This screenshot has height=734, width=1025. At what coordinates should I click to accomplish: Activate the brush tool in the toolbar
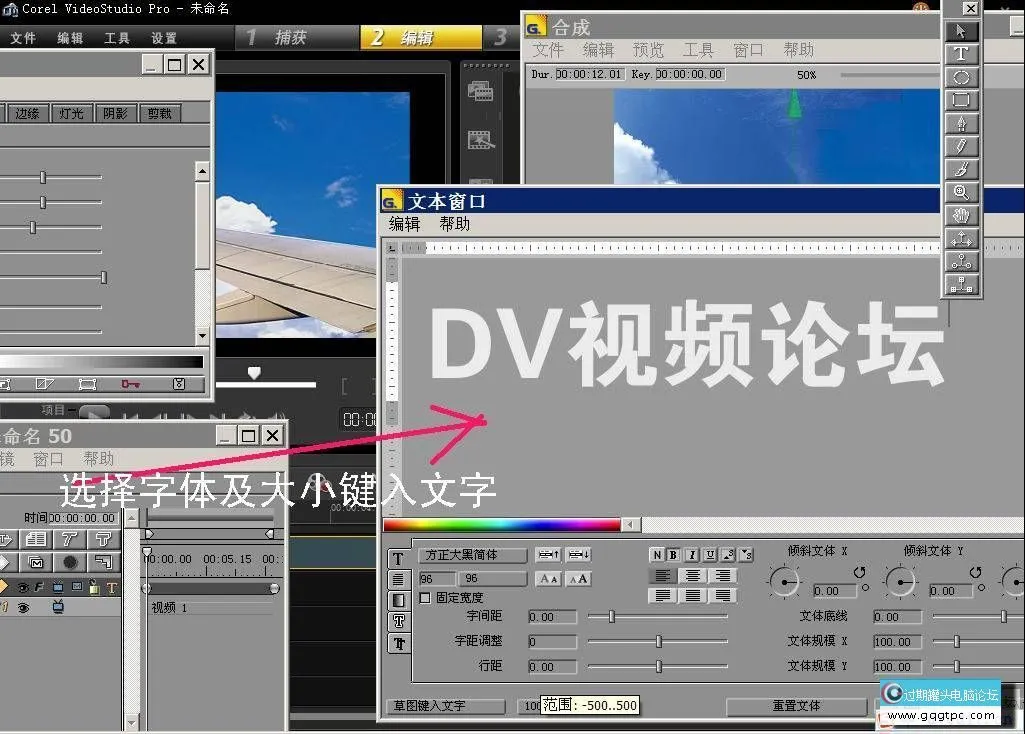point(961,168)
